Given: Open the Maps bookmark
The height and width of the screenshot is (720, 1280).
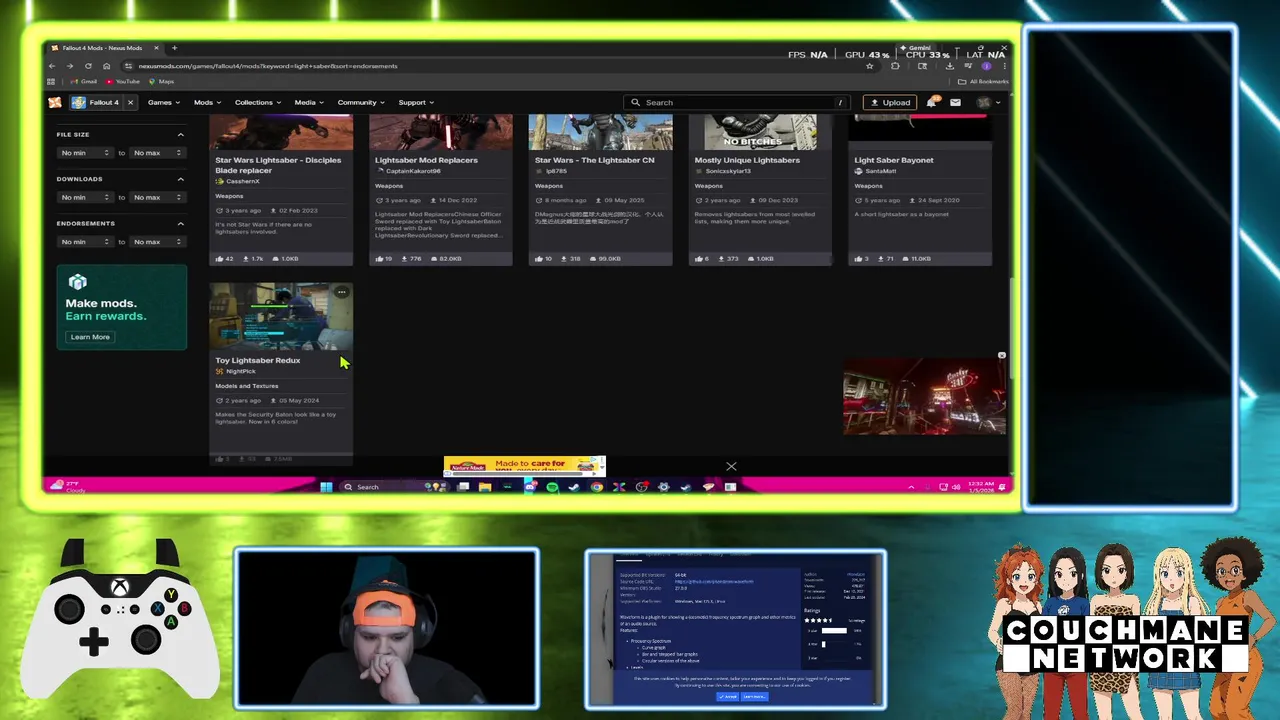Looking at the screenshot, I should (x=161, y=82).
